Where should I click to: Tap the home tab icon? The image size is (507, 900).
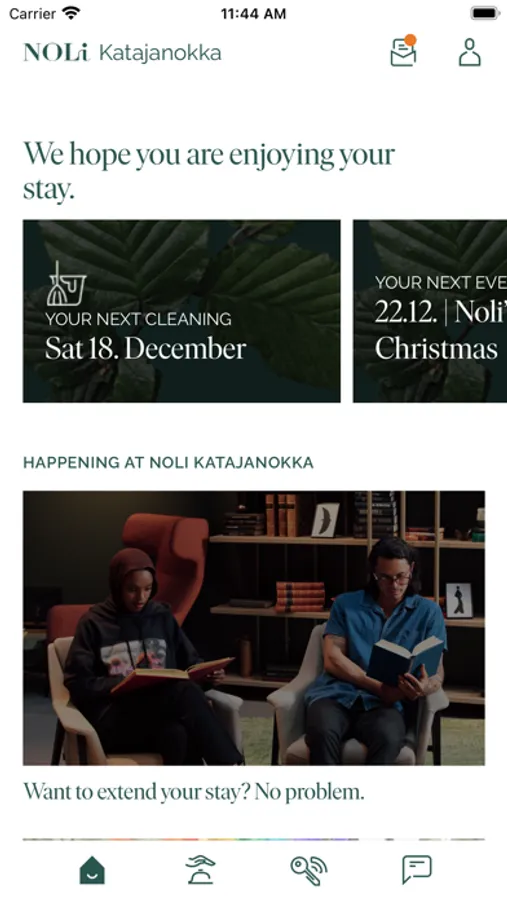[x=92, y=870]
